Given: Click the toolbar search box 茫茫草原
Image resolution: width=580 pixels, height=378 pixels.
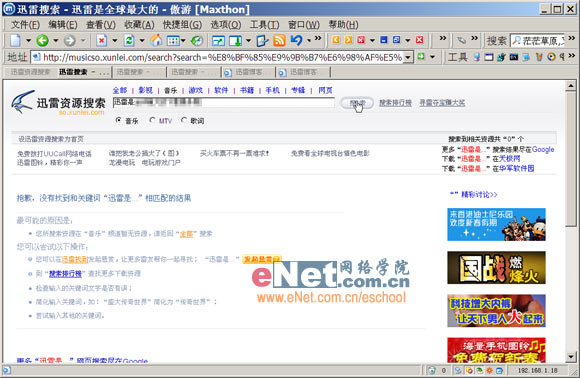Looking at the screenshot, I should pyautogui.click(x=538, y=40).
